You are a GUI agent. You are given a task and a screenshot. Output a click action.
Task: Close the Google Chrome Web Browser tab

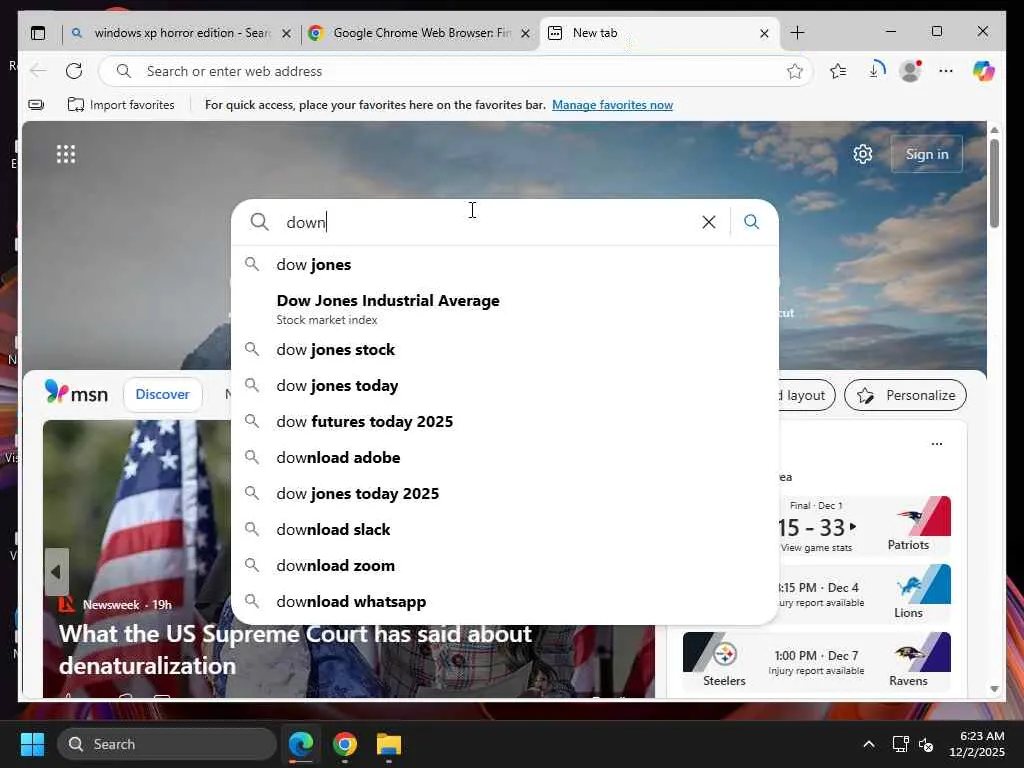(x=525, y=33)
